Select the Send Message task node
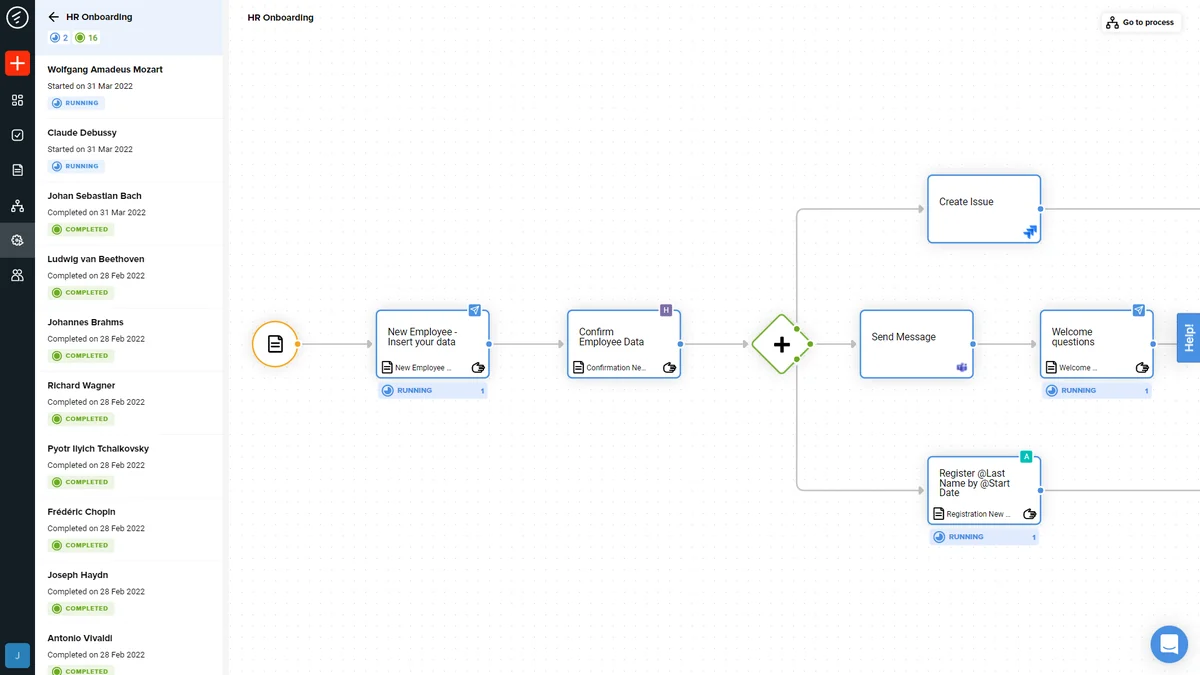The width and height of the screenshot is (1200, 675). click(916, 343)
